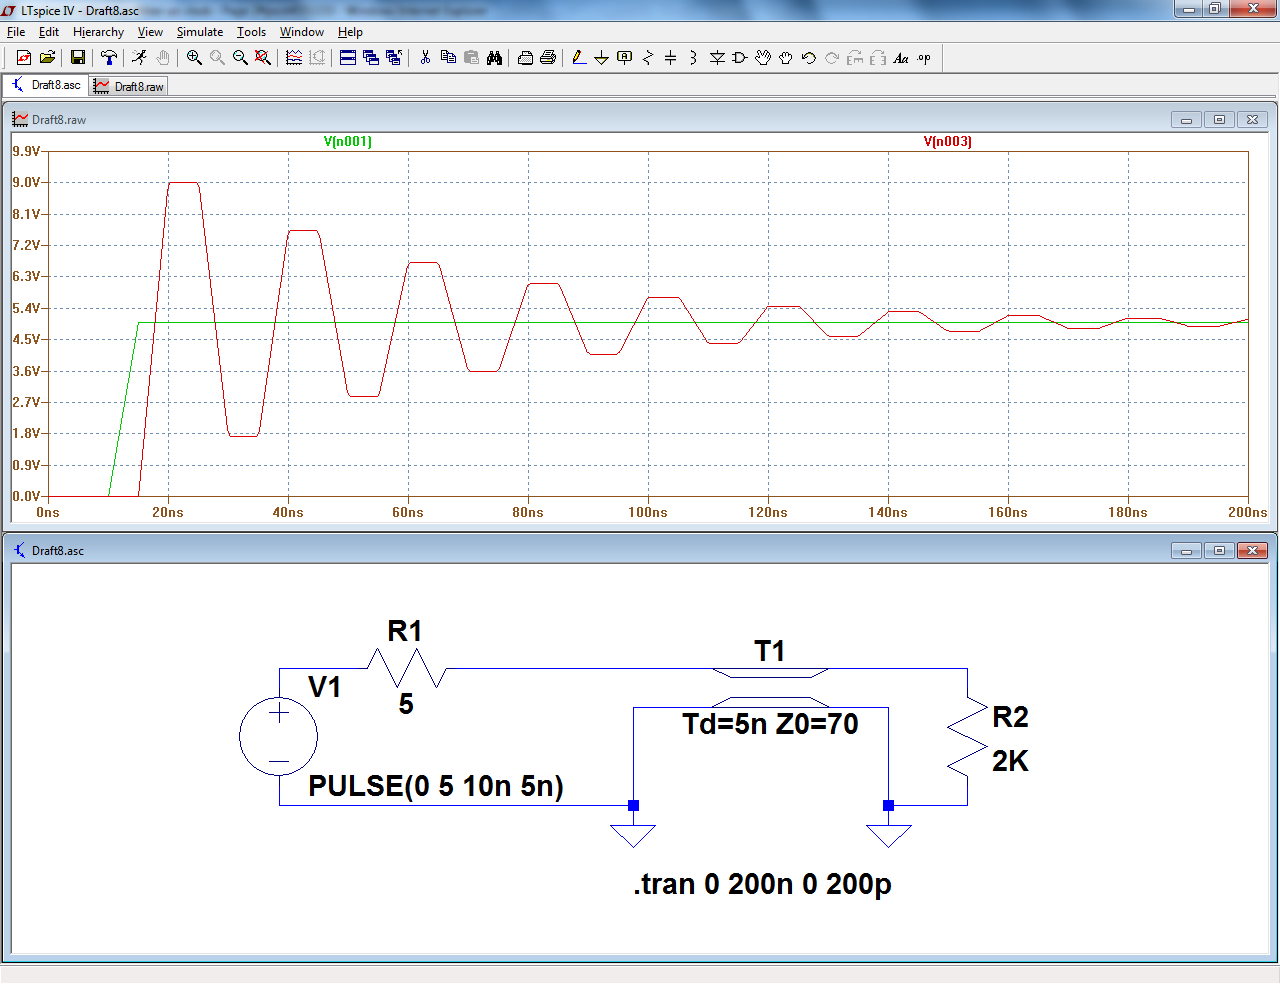Click the V1 source label
Screen dimensions: 1280x984
pyautogui.click(x=325, y=687)
